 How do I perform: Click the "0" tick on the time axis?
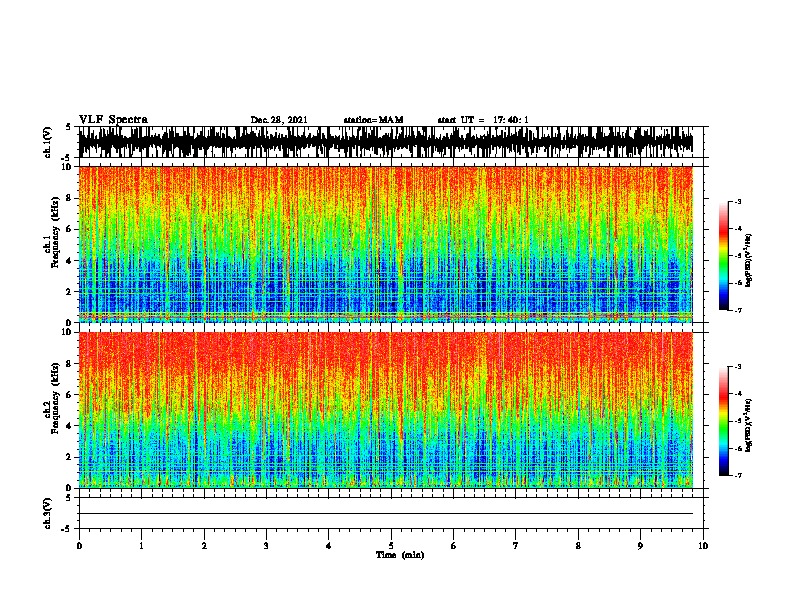point(79,546)
